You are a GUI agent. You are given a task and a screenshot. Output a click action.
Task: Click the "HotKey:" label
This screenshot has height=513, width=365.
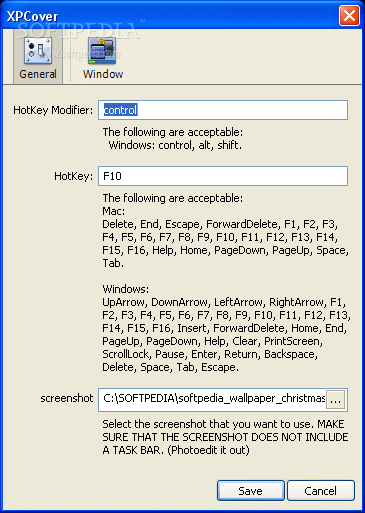pyautogui.click(x=73, y=176)
